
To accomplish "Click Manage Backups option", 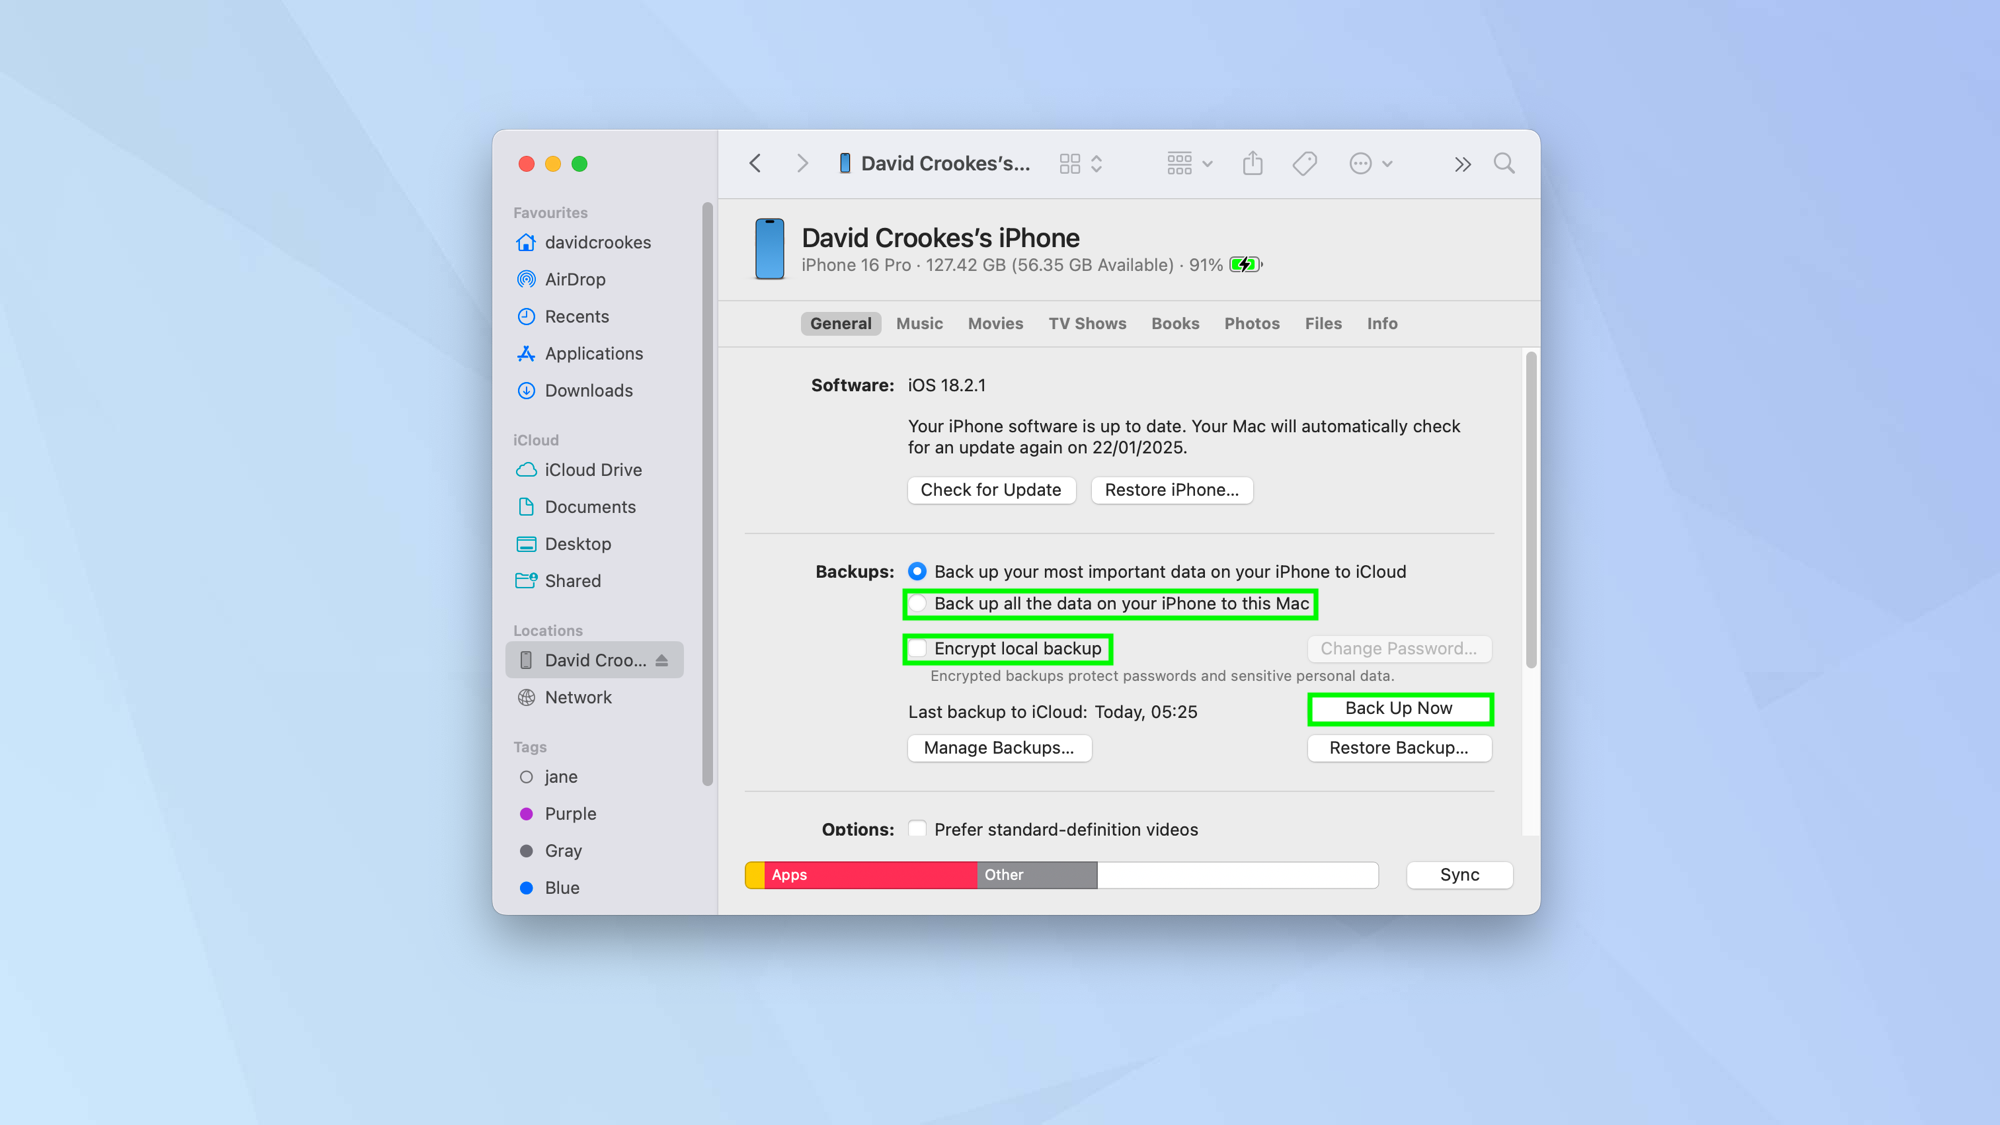I will [999, 747].
